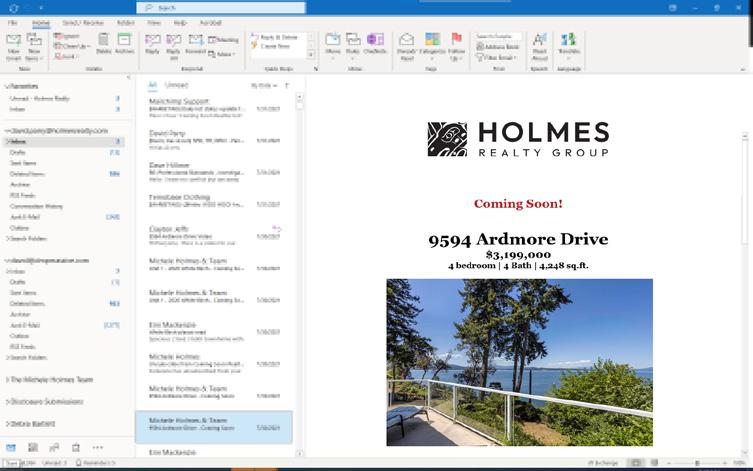
Task: Expand the Quick Steps gallery
Action: [x=311, y=55]
